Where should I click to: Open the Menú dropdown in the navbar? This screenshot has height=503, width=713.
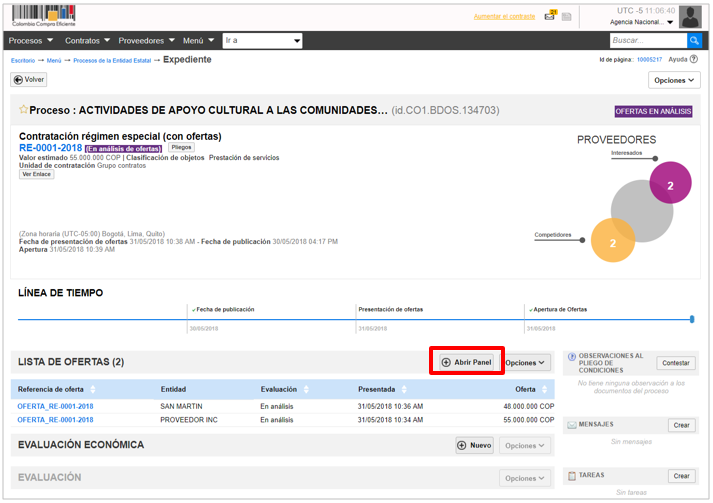point(198,40)
